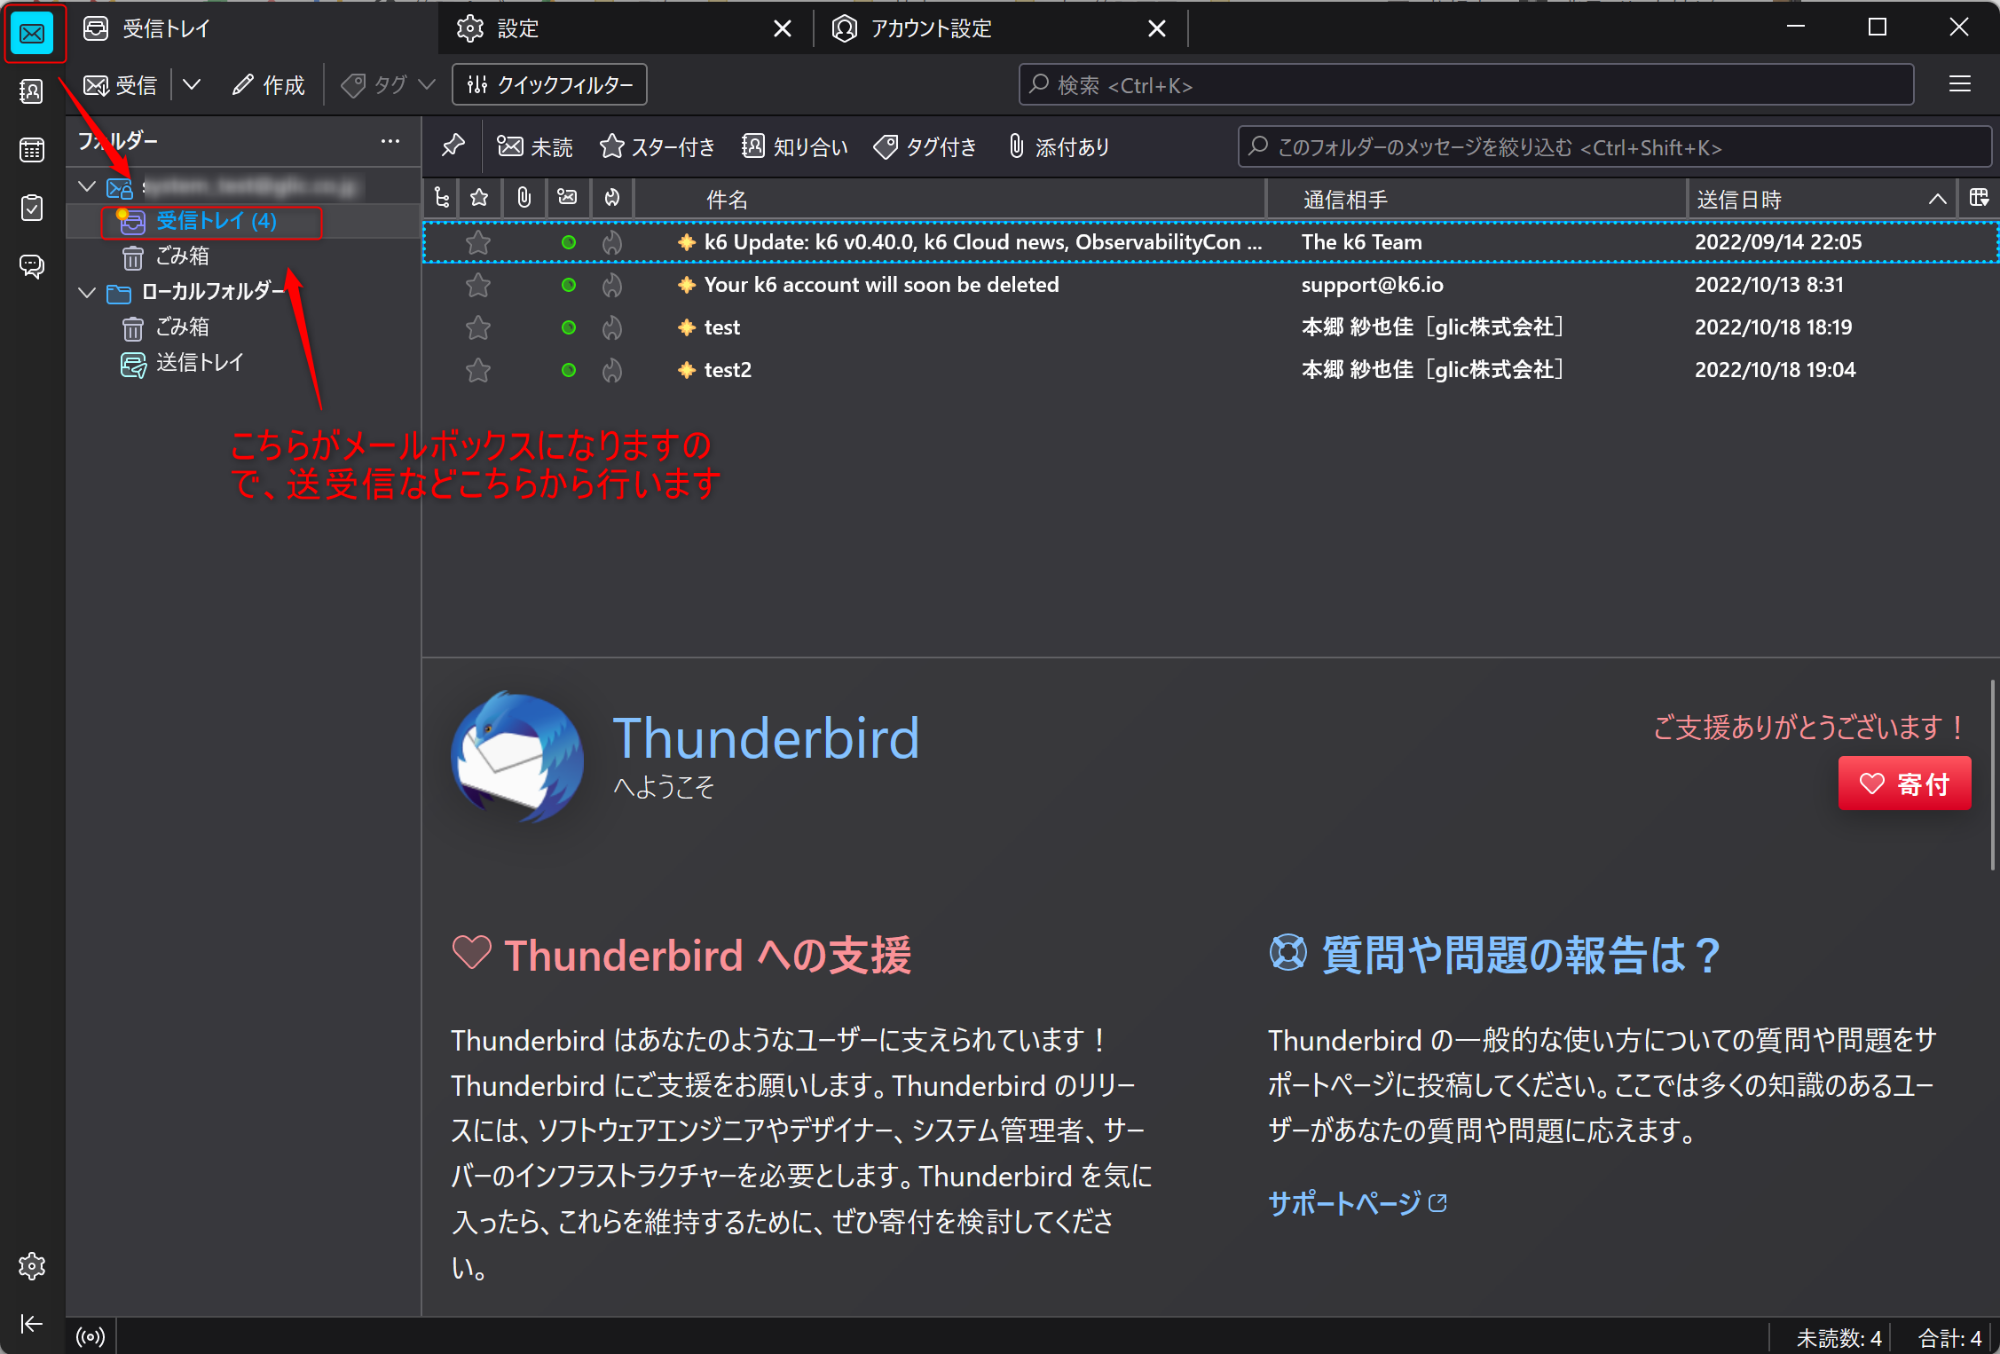Mark test message as junk
The width and height of the screenshot is (2000, 1354).
coord(612,327)
